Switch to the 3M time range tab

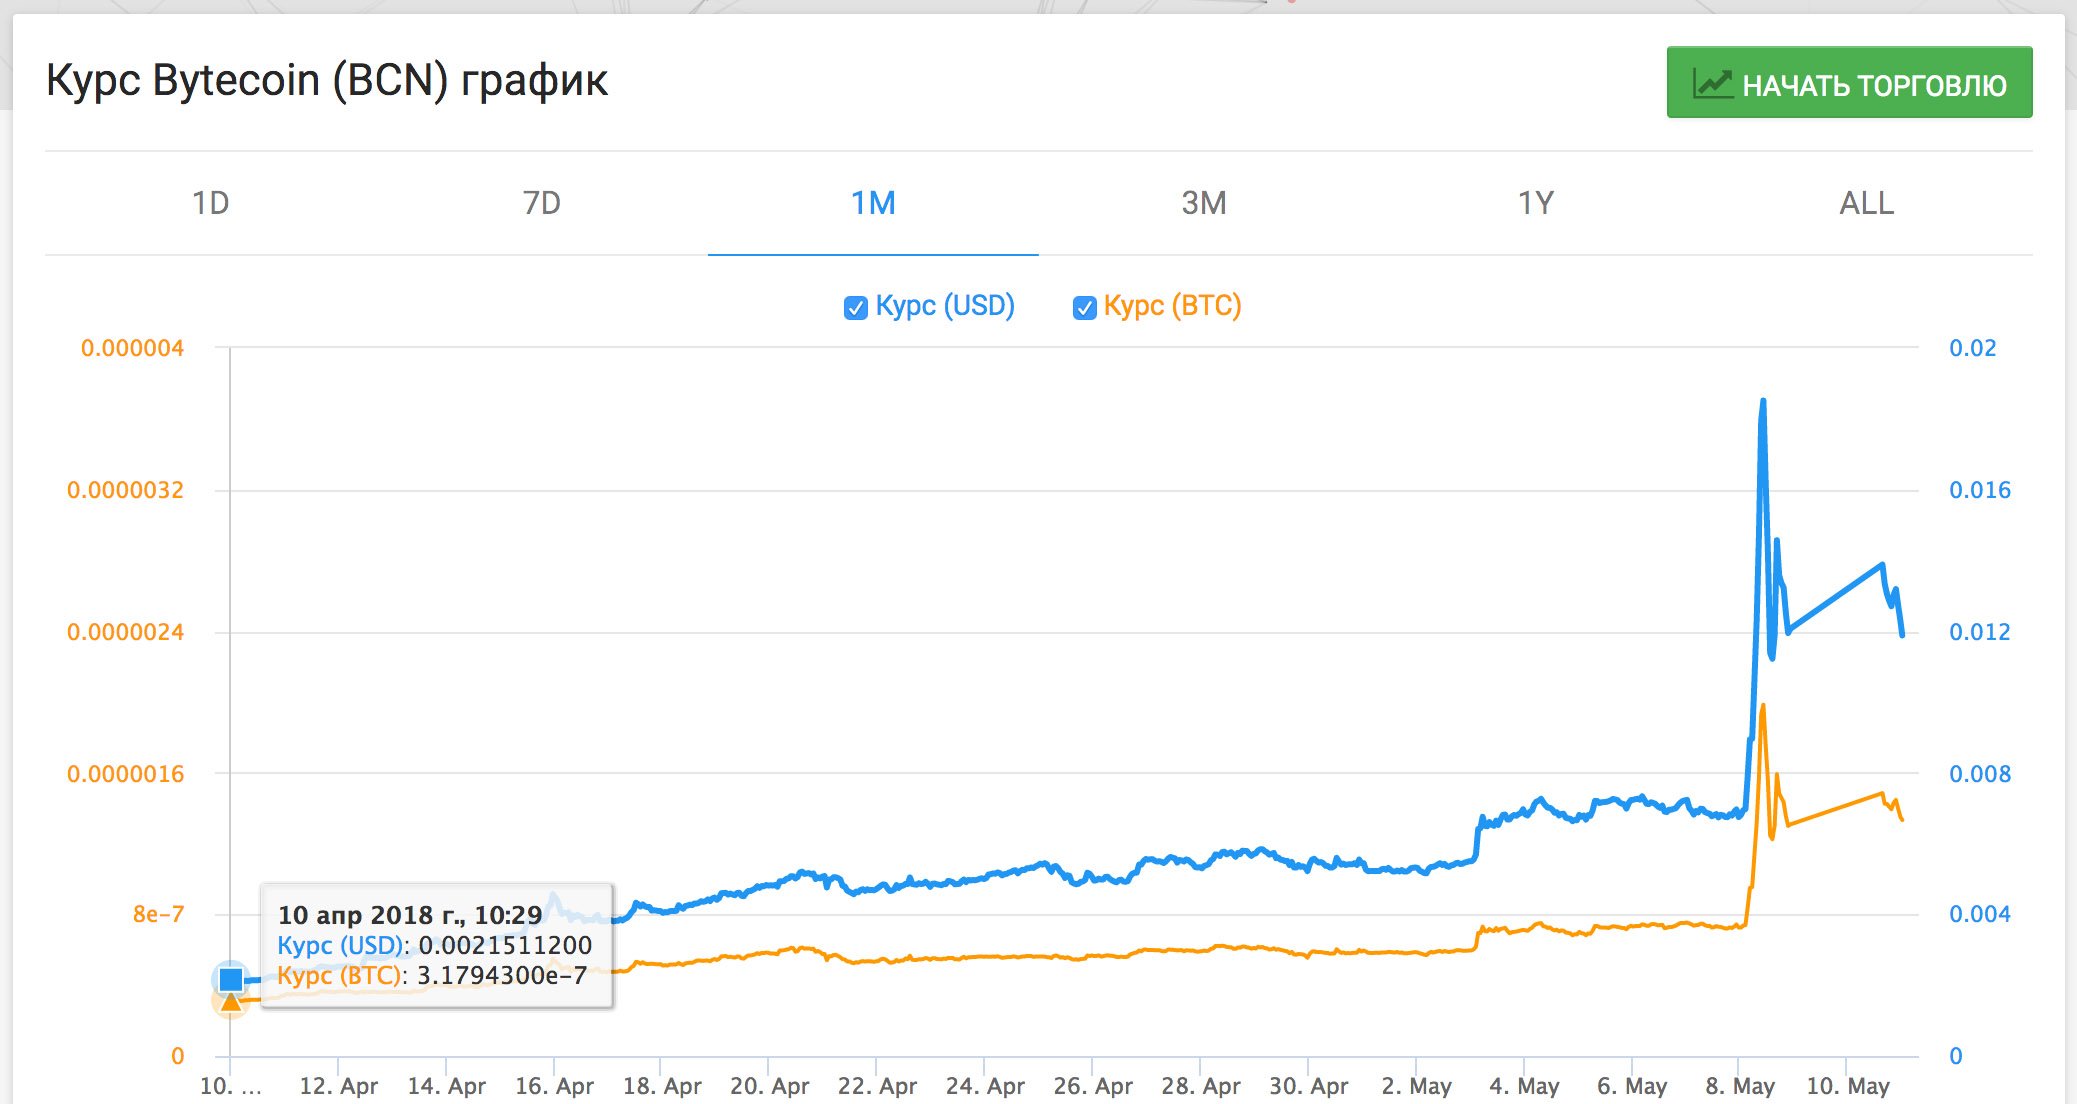[x=1204, y=203]
